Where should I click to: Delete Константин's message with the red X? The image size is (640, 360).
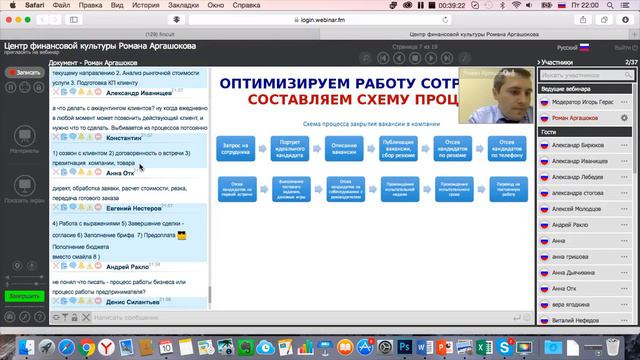click(56, 137)
